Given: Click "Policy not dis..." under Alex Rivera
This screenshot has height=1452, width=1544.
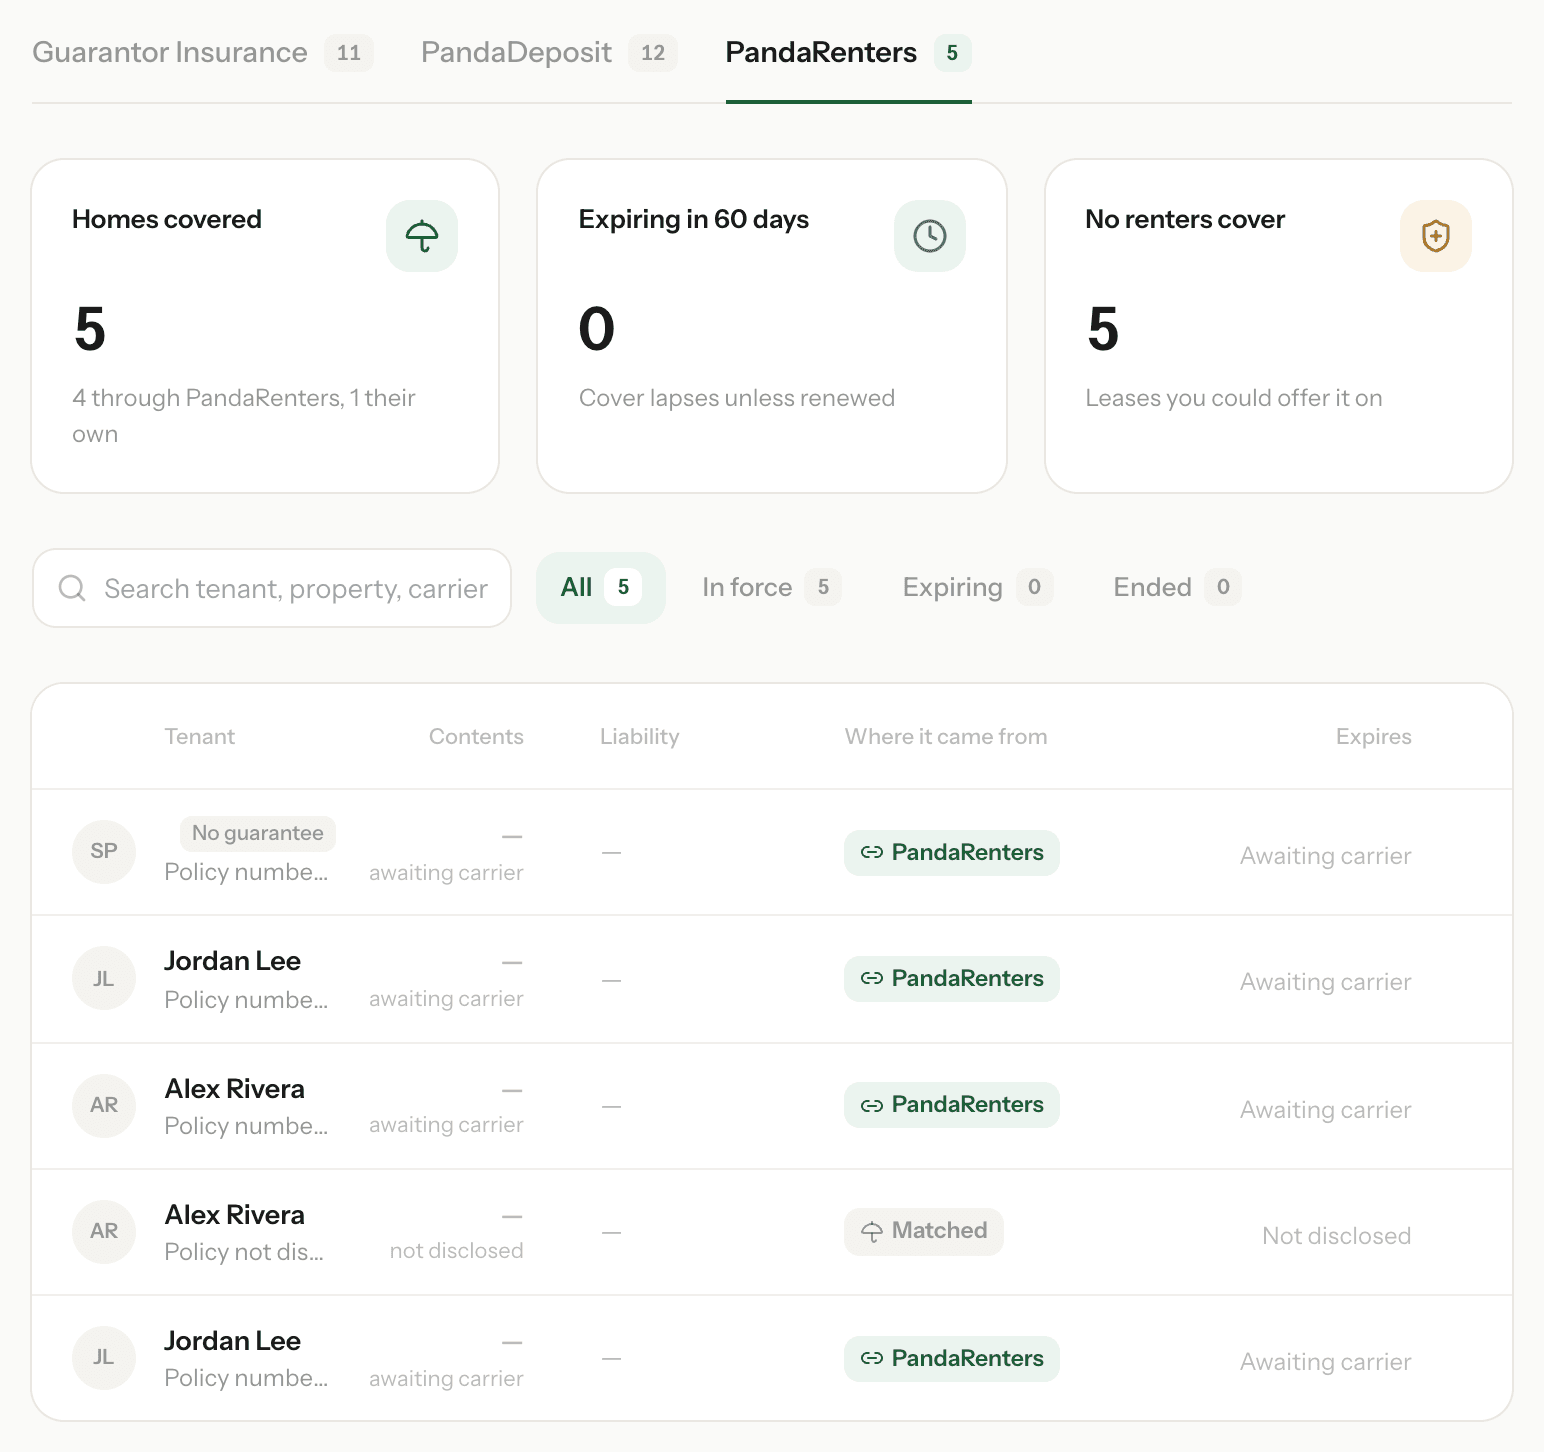Looking at the screenshot, I should pos(244,1252).
